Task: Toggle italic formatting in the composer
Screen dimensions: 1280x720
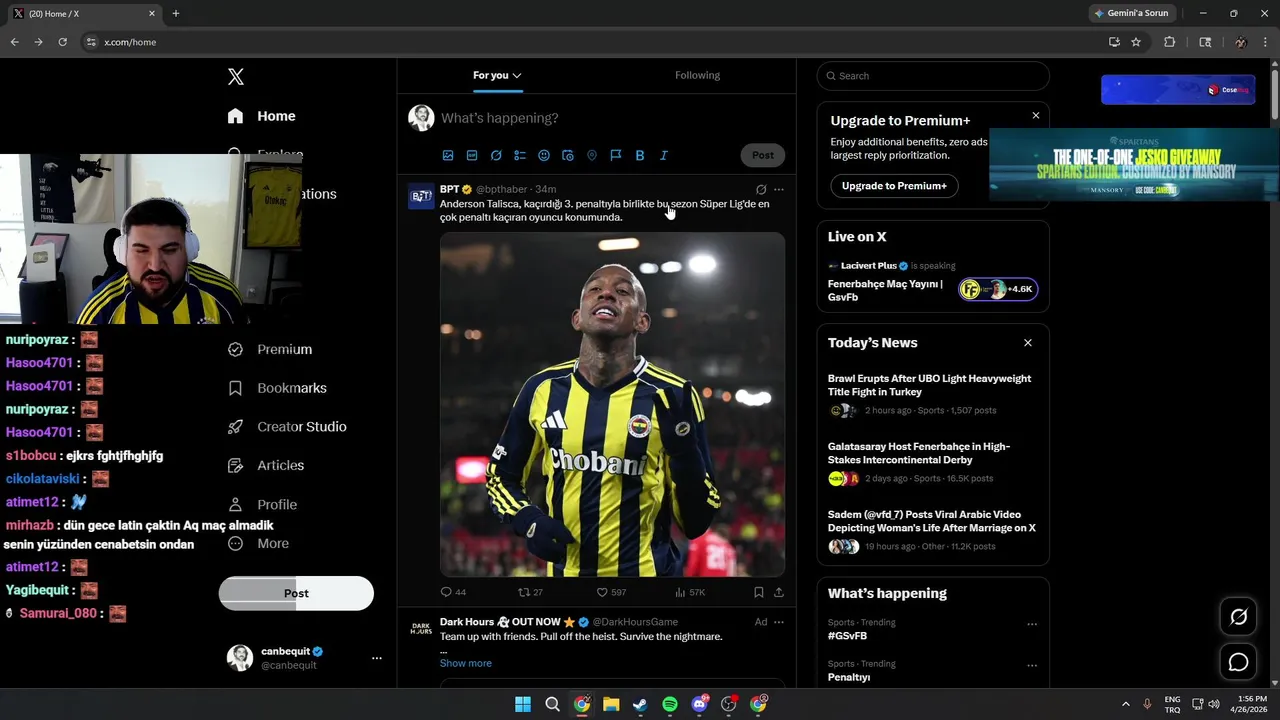Action: click(664, 155)
